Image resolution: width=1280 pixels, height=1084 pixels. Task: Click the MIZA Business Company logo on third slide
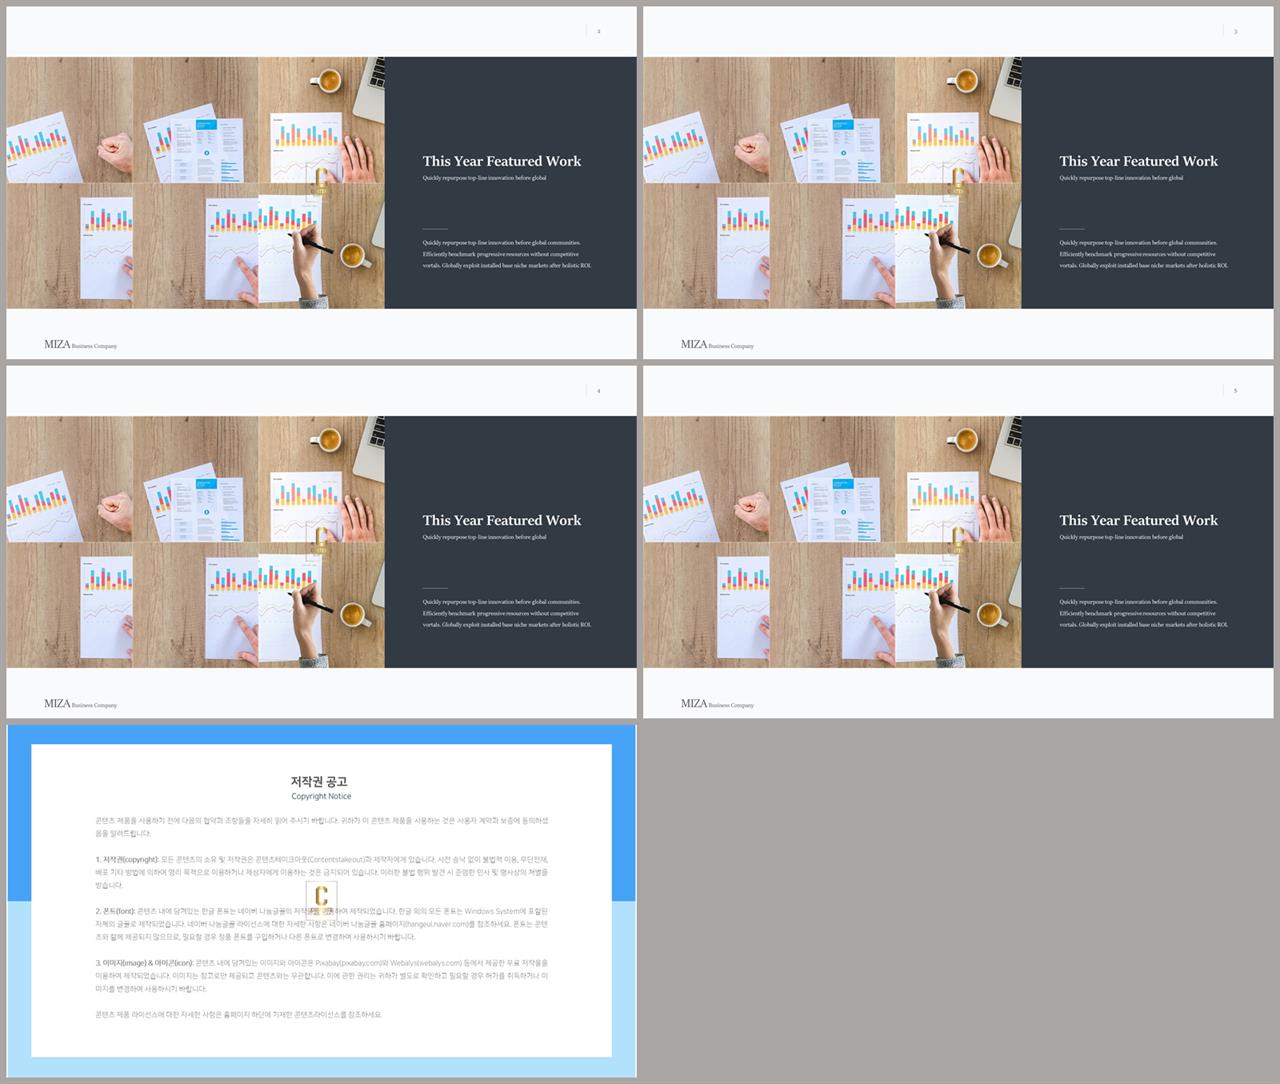tap(80, 704)
